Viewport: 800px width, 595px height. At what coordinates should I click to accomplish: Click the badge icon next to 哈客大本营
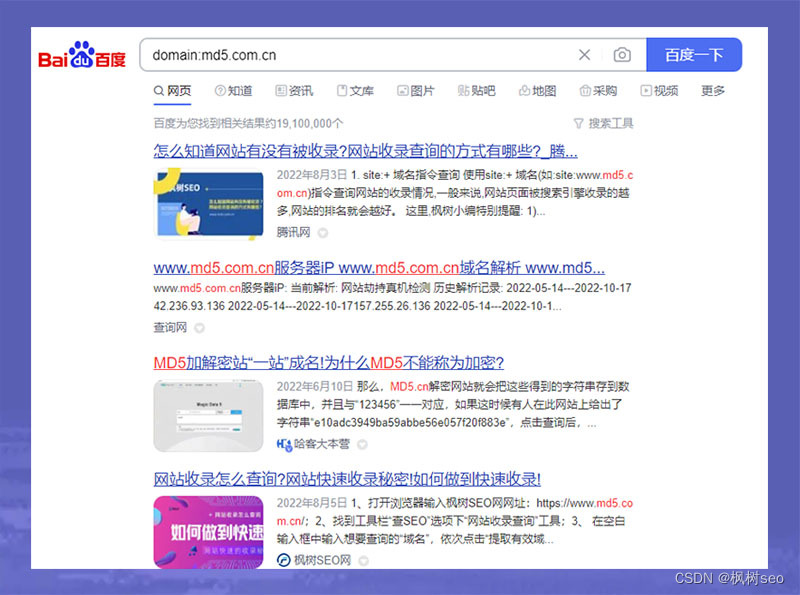pyautogui.click(x=362, y=444)
